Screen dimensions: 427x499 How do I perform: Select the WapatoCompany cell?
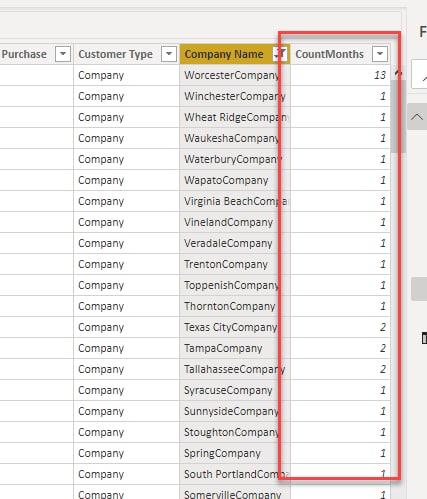point(235,180)
